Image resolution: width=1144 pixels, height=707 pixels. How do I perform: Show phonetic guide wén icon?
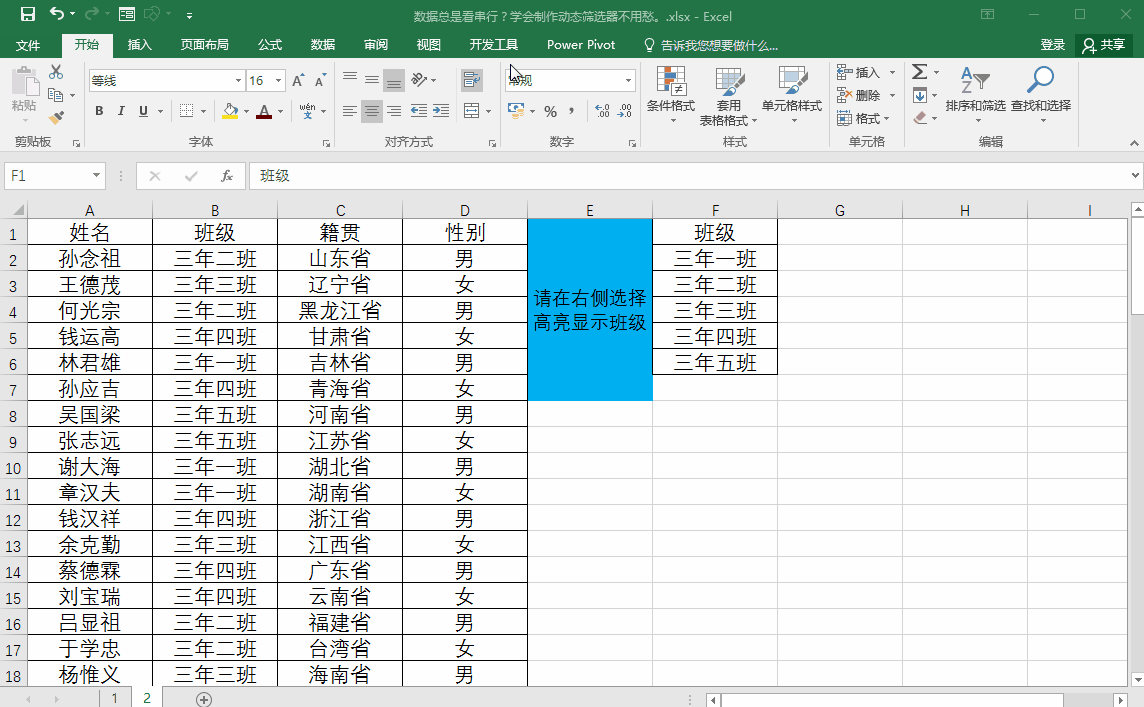tap(307, 111)
